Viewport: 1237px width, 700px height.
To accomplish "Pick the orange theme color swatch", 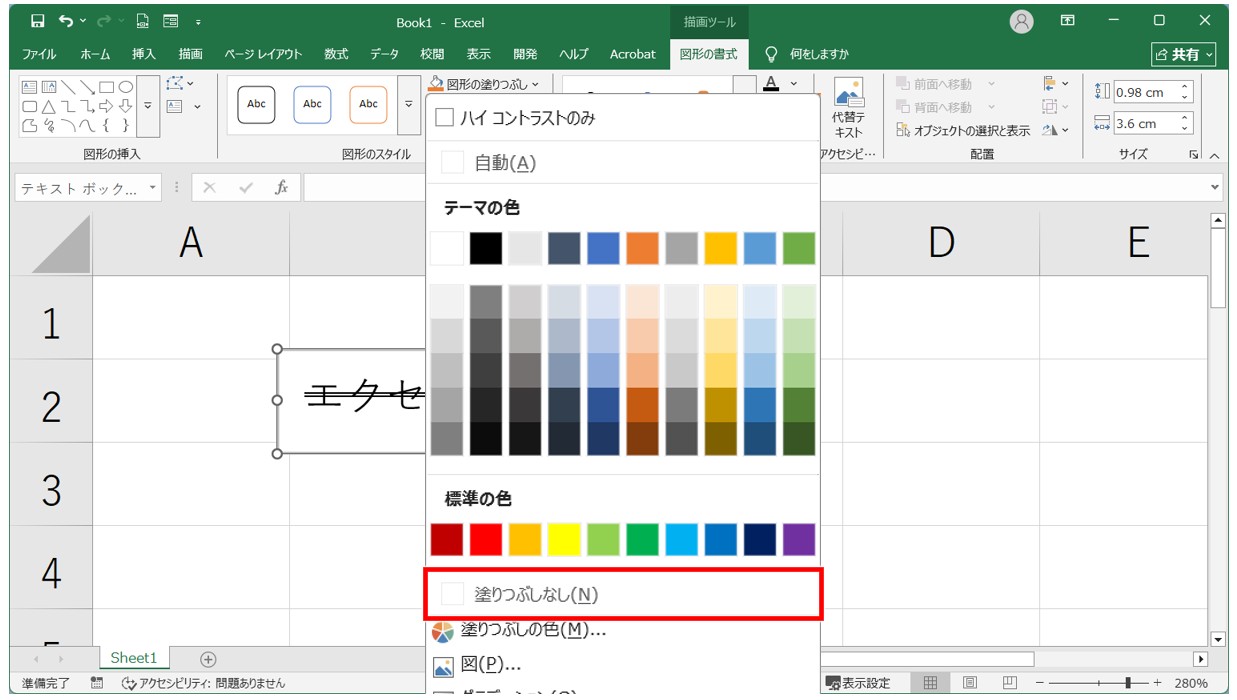I will click(x=643, y=248).
